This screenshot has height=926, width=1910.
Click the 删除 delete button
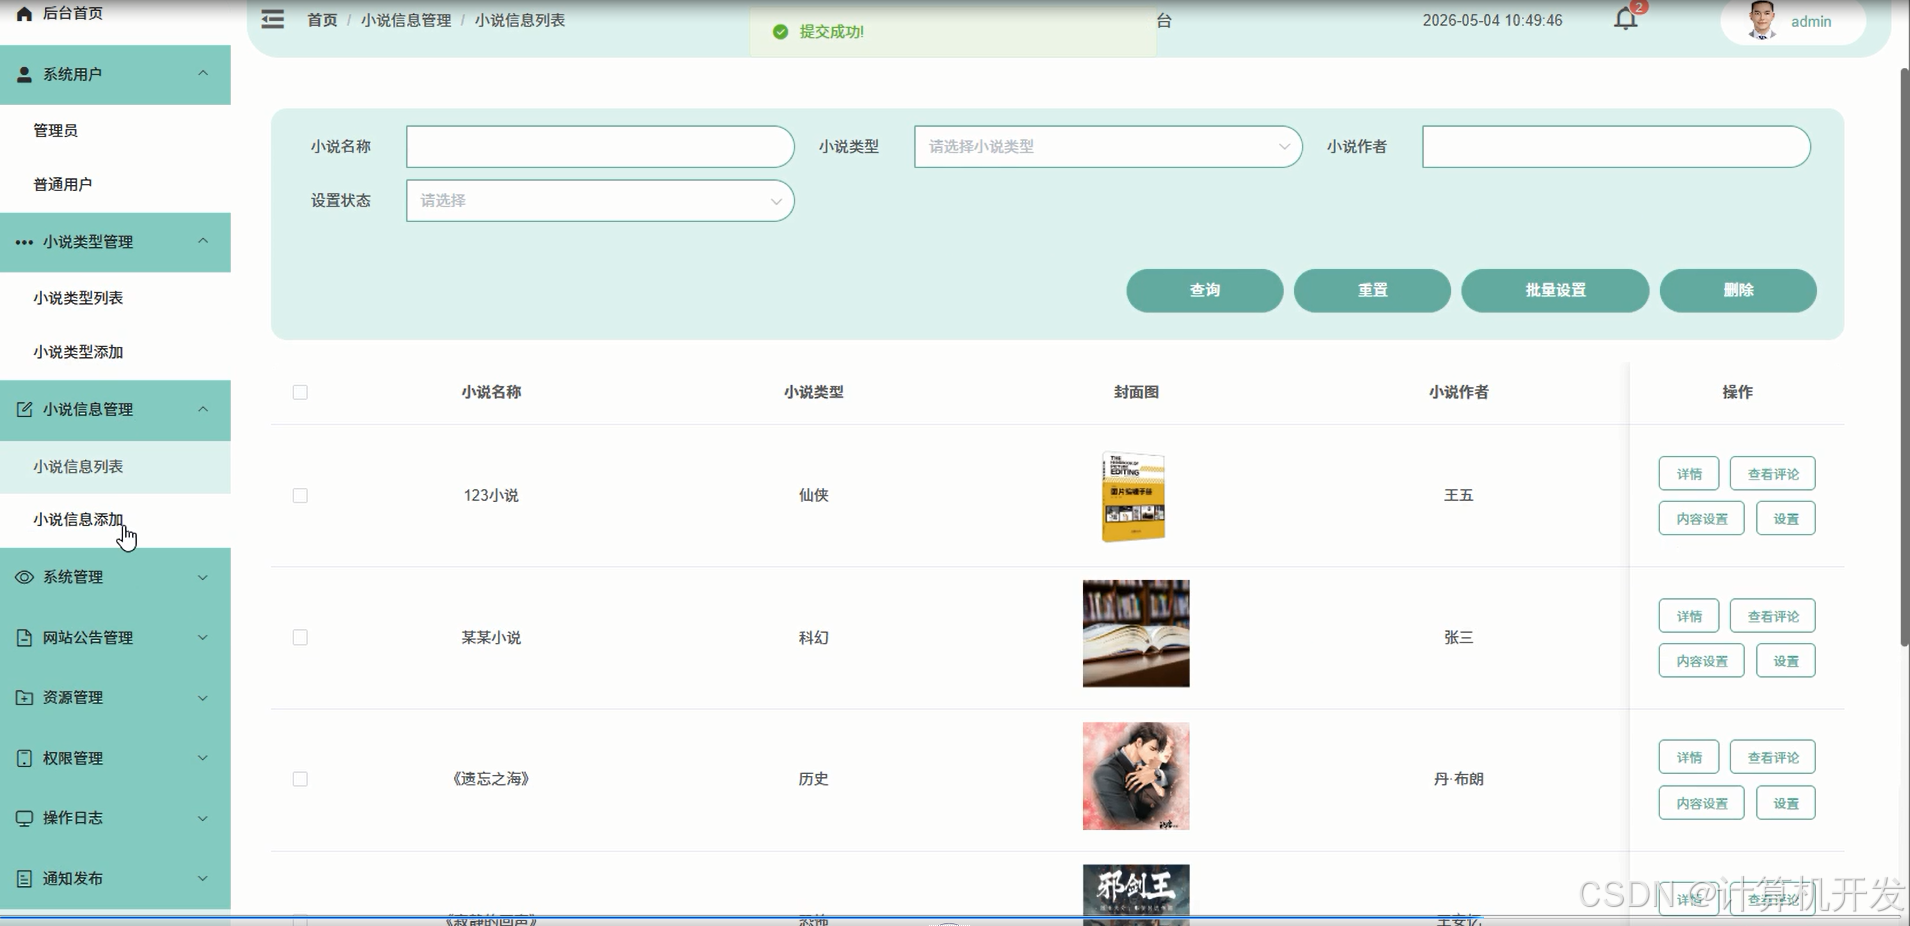pyautogui.click(x=1738, y=290)
